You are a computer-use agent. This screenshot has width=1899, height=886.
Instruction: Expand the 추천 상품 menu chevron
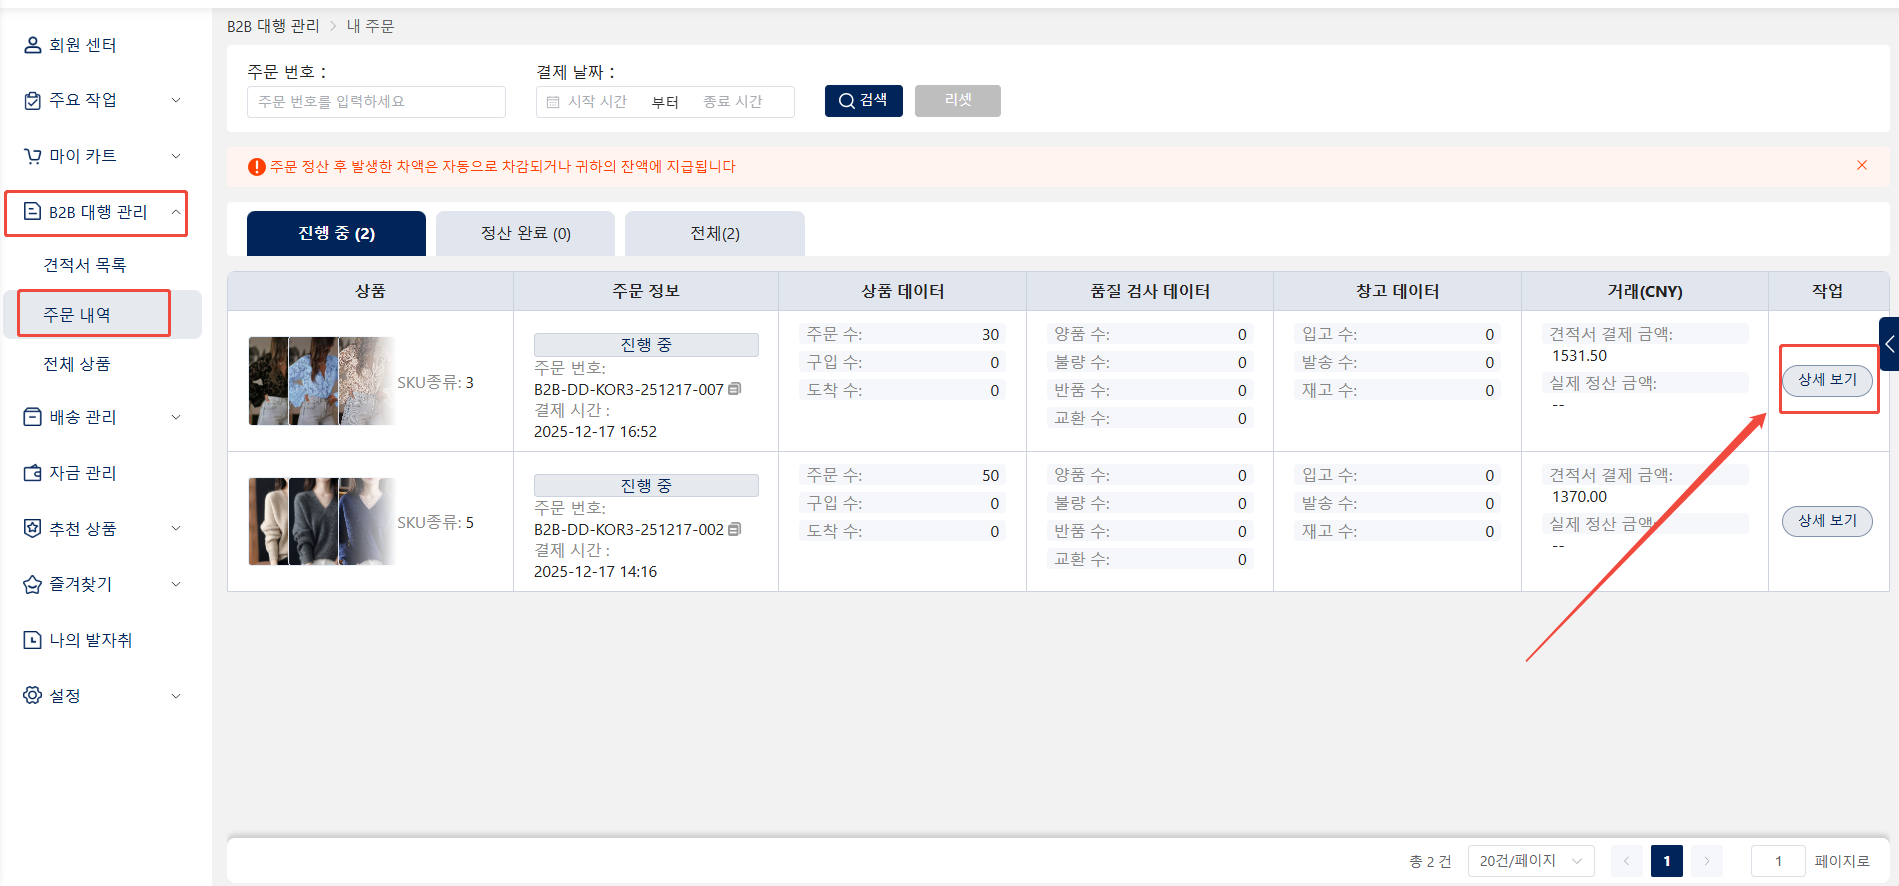click(176, 528)
